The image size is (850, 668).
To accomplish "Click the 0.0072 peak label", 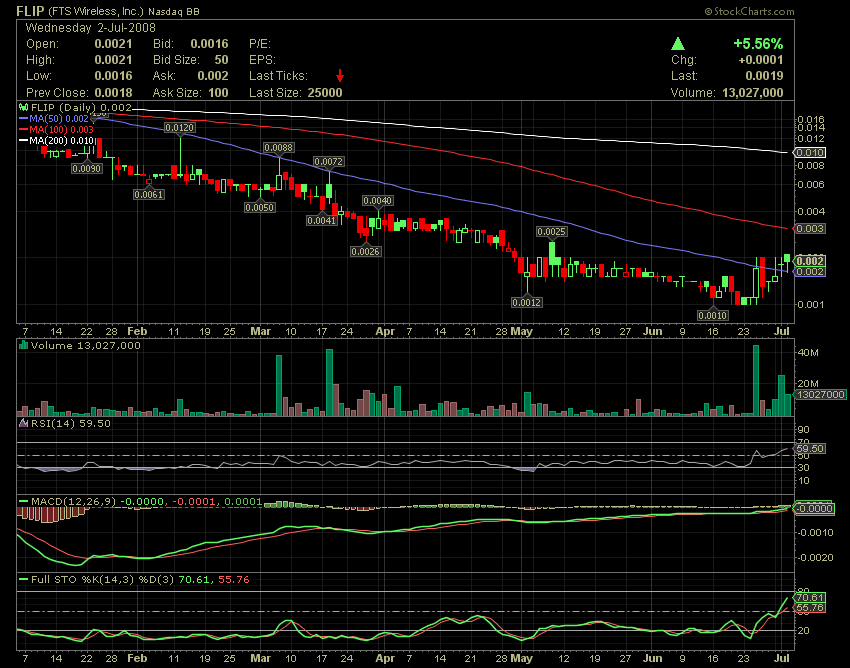I will (x=329, y=162).
